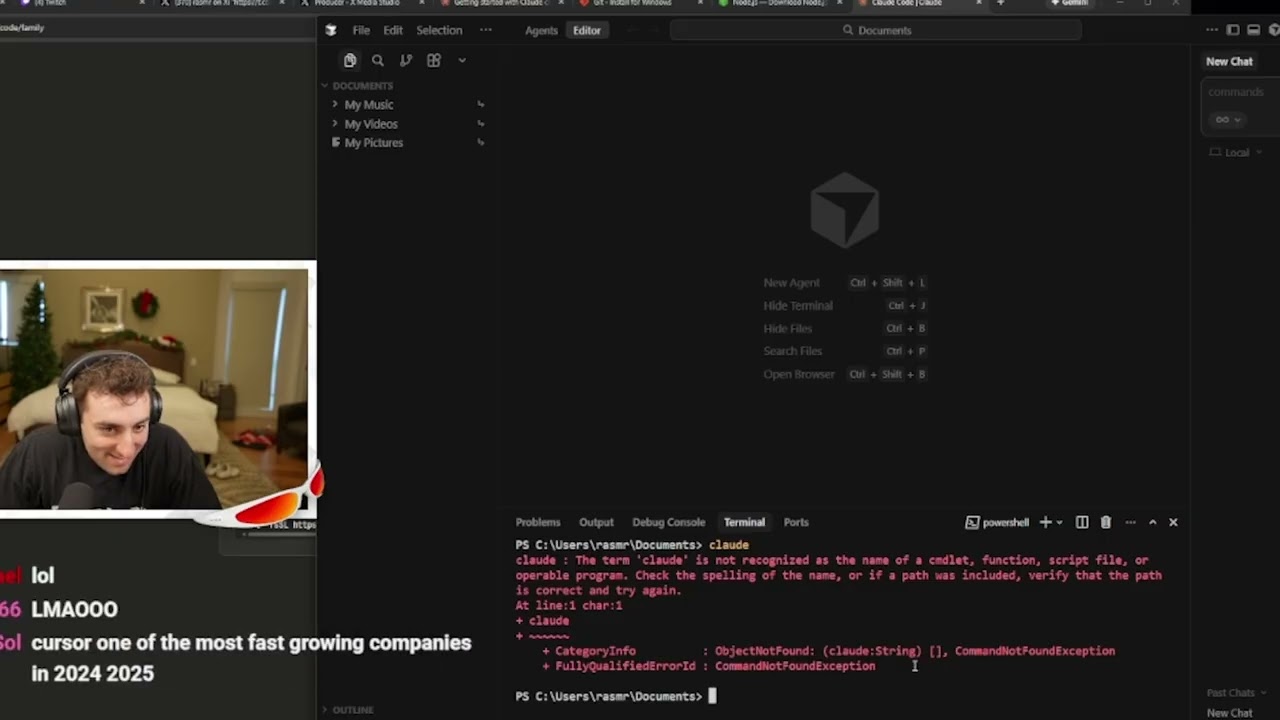Click the Cursor app logo icon
Viewport: 1280px width, 720px height.
[331, 30]
